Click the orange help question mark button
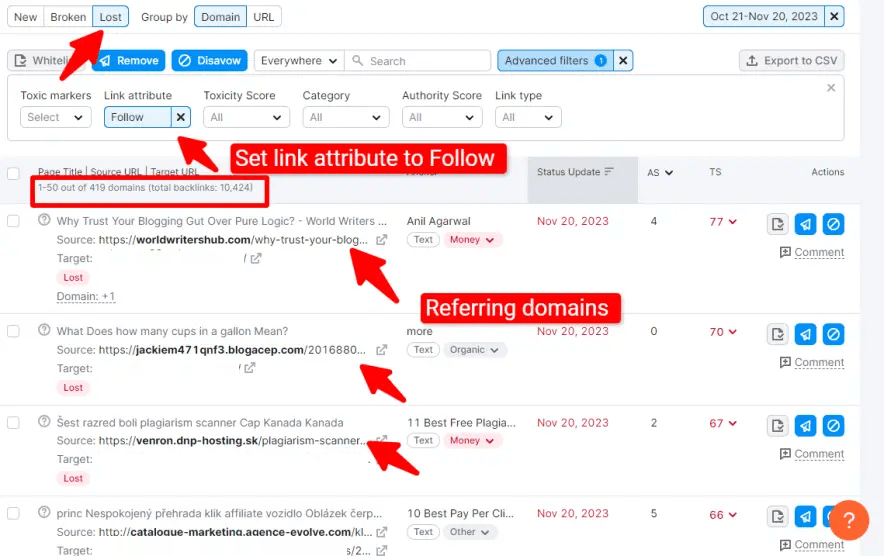Image resolution: width=884 pixels, height=556 pixels. [849, 520]
